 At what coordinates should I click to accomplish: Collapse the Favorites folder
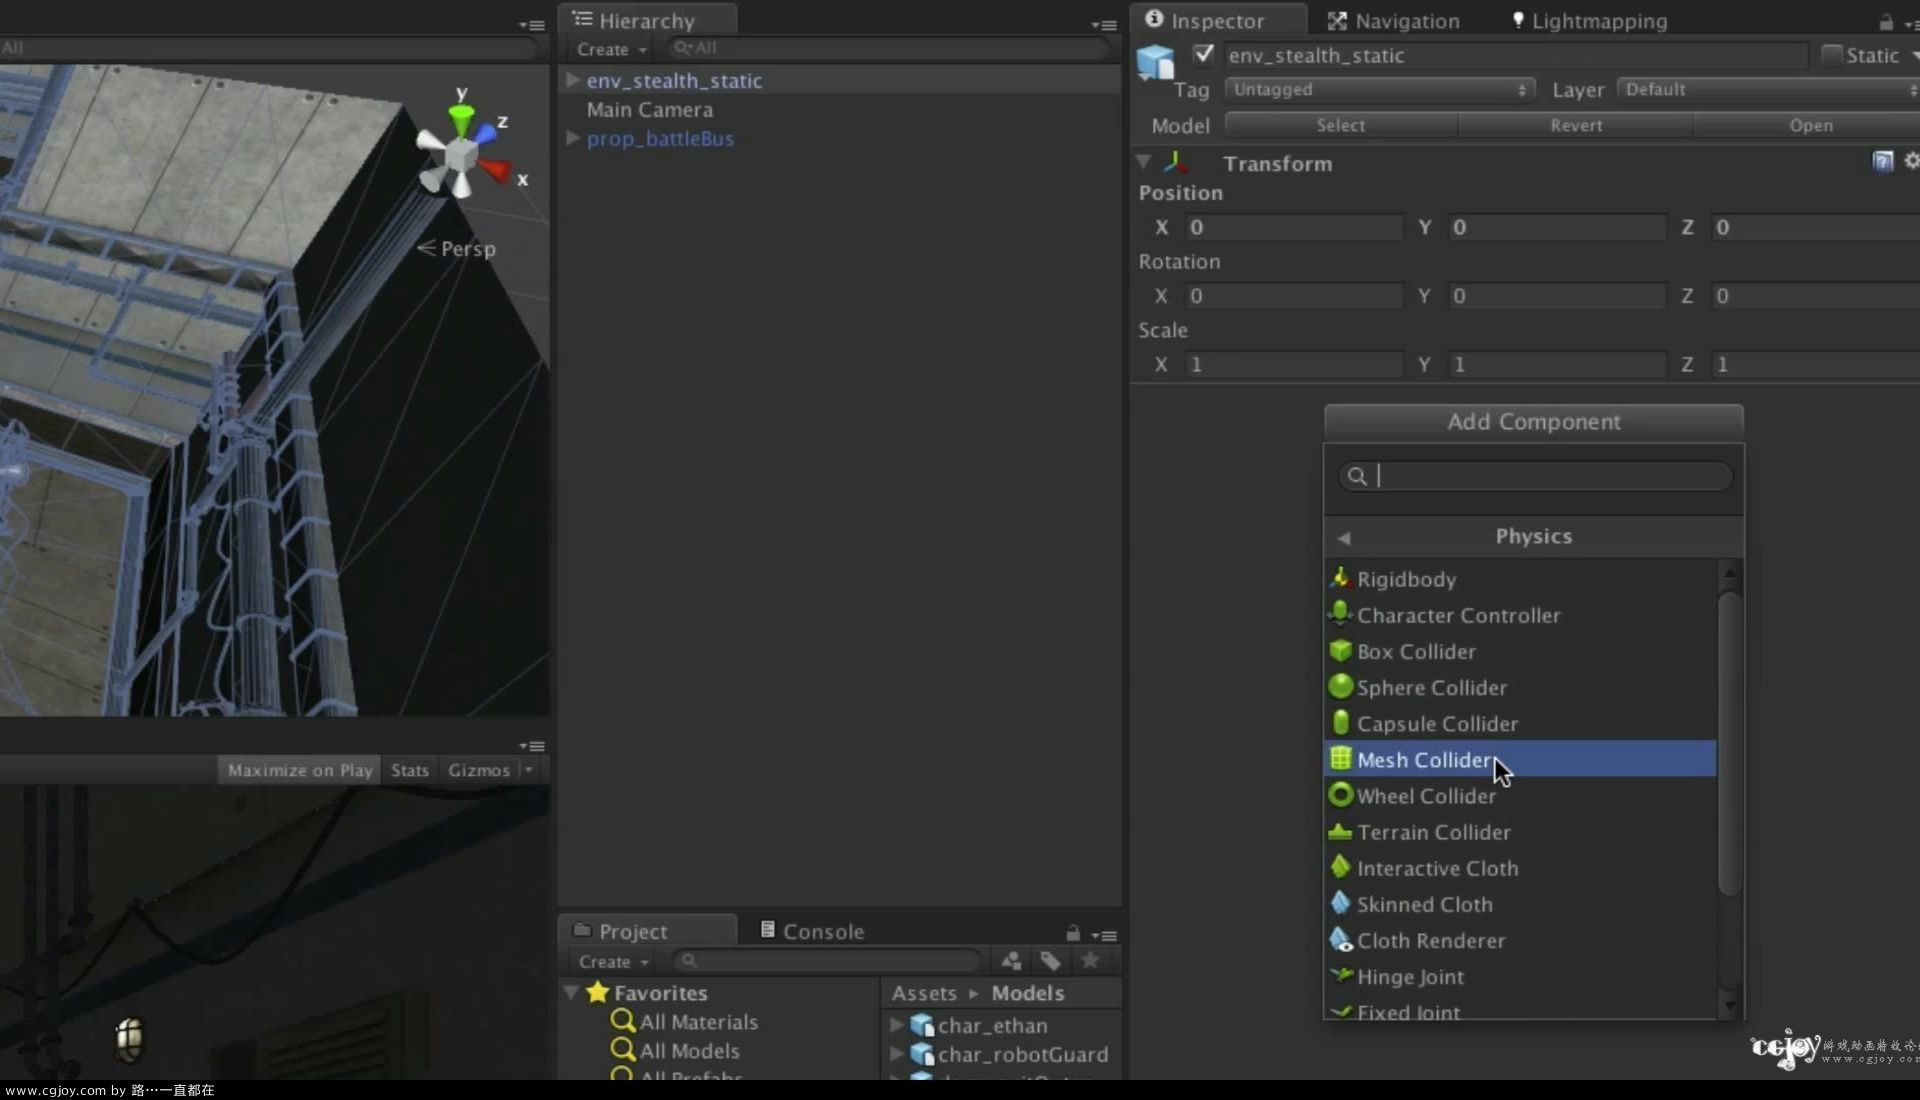(571, 992)
